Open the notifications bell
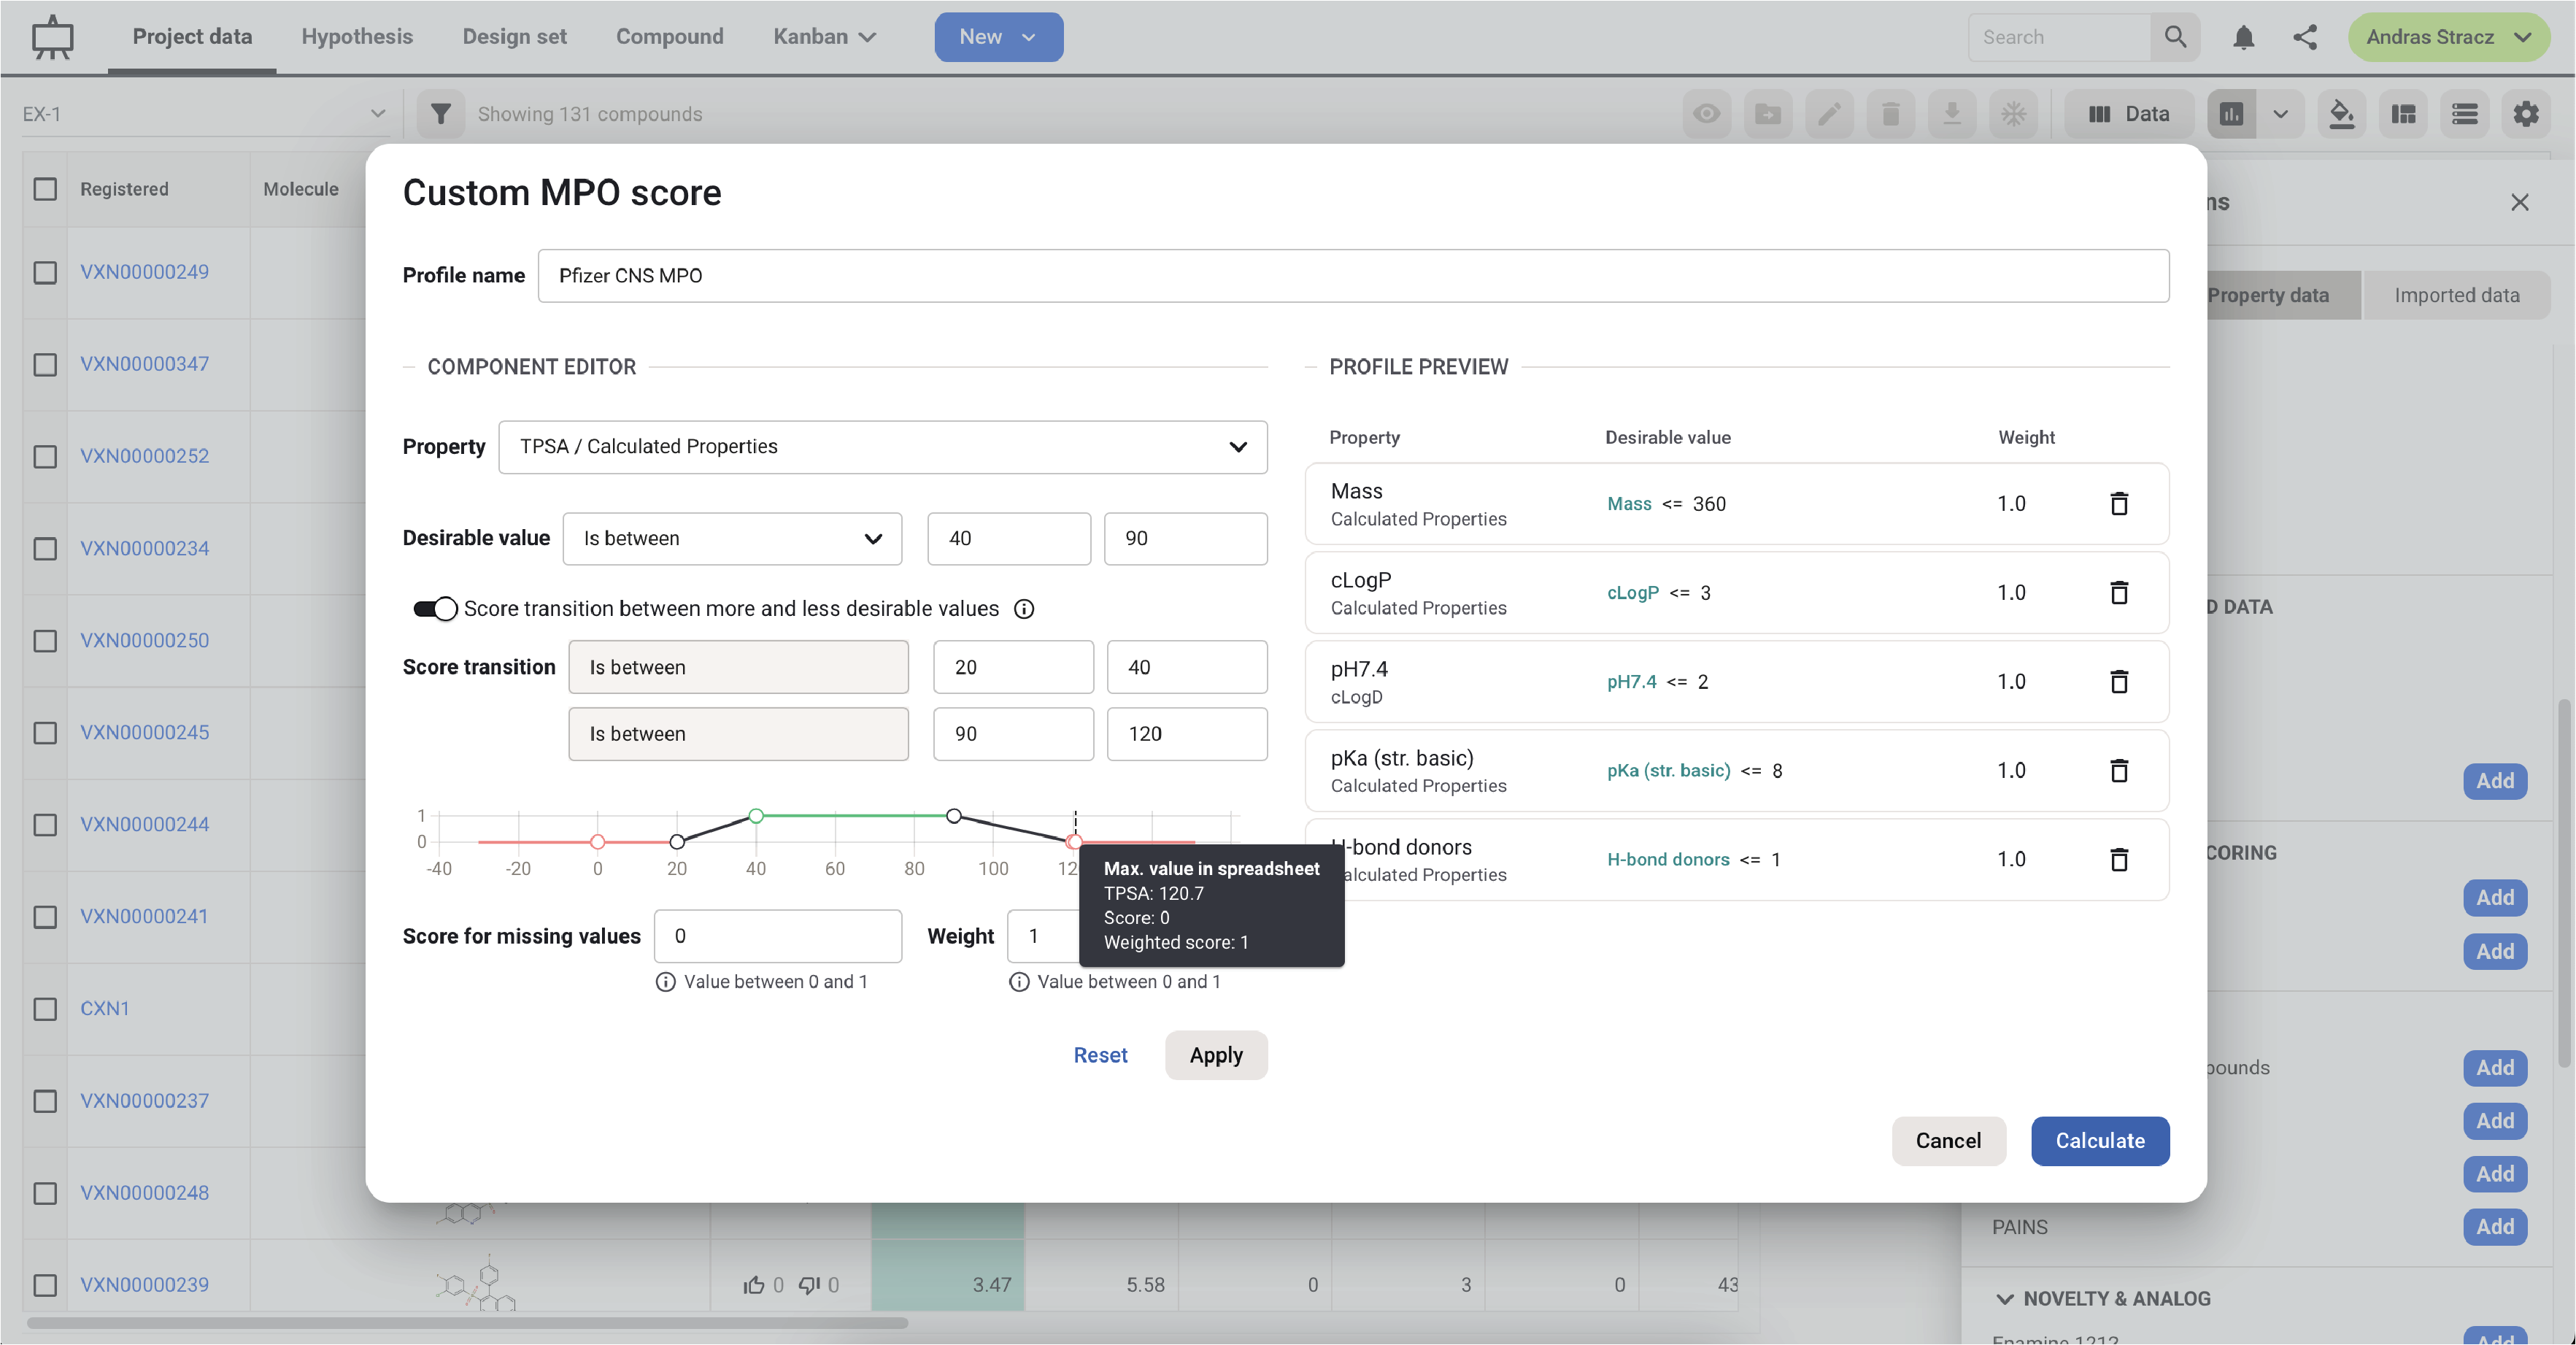2576x1345 pixels. coord(2243,37)
